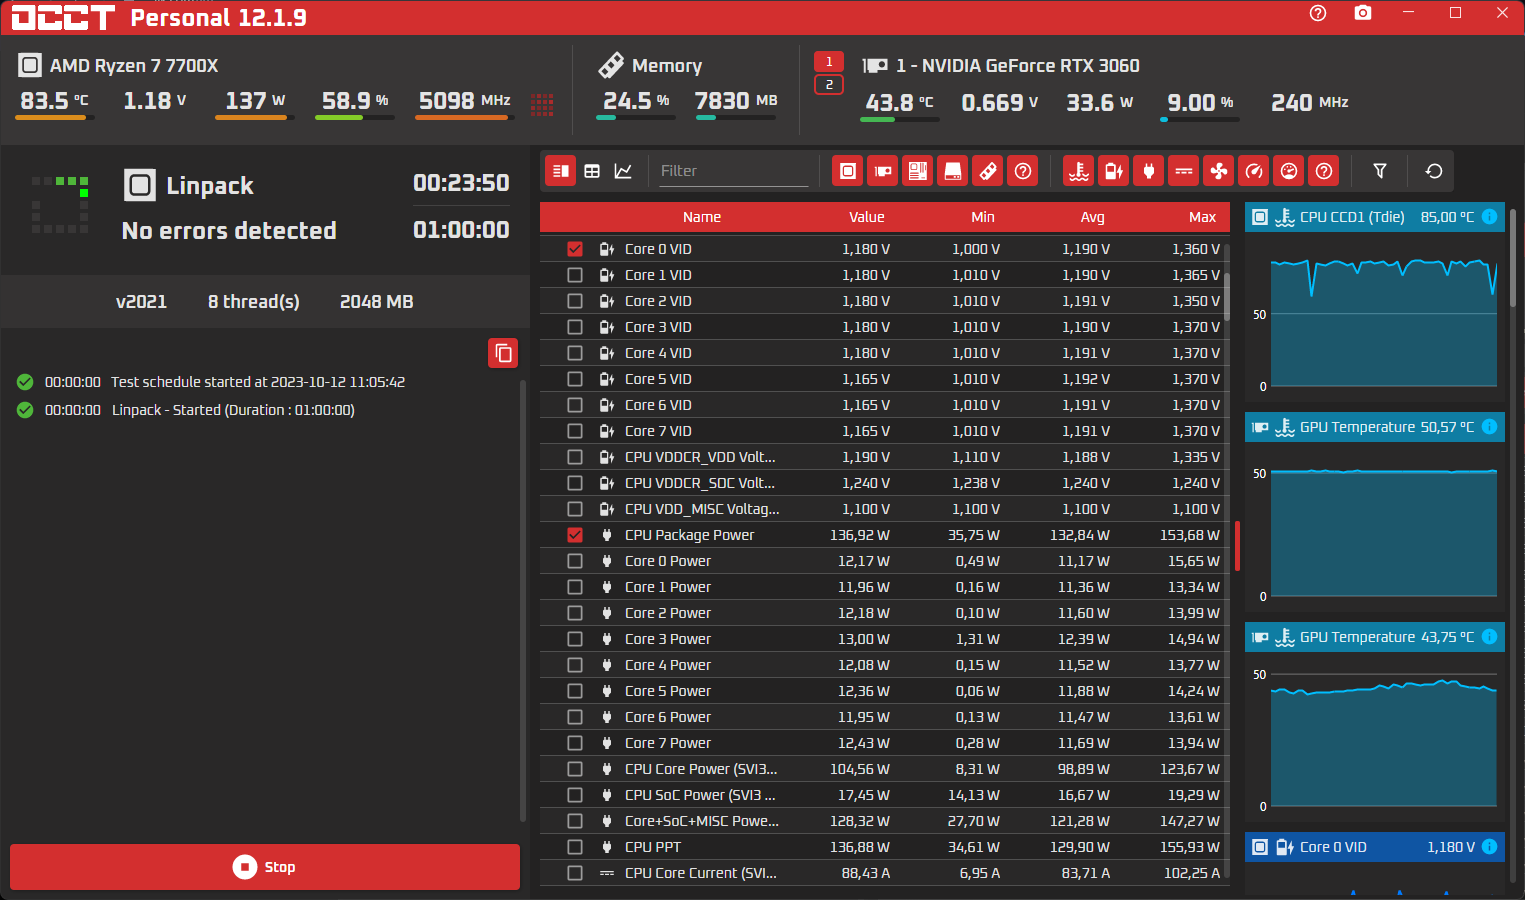Image resolution: width=1525 pixels, height=900 pixels.
Task: Uncheck the Core 0 VID row checkbox
Action: 575,249
